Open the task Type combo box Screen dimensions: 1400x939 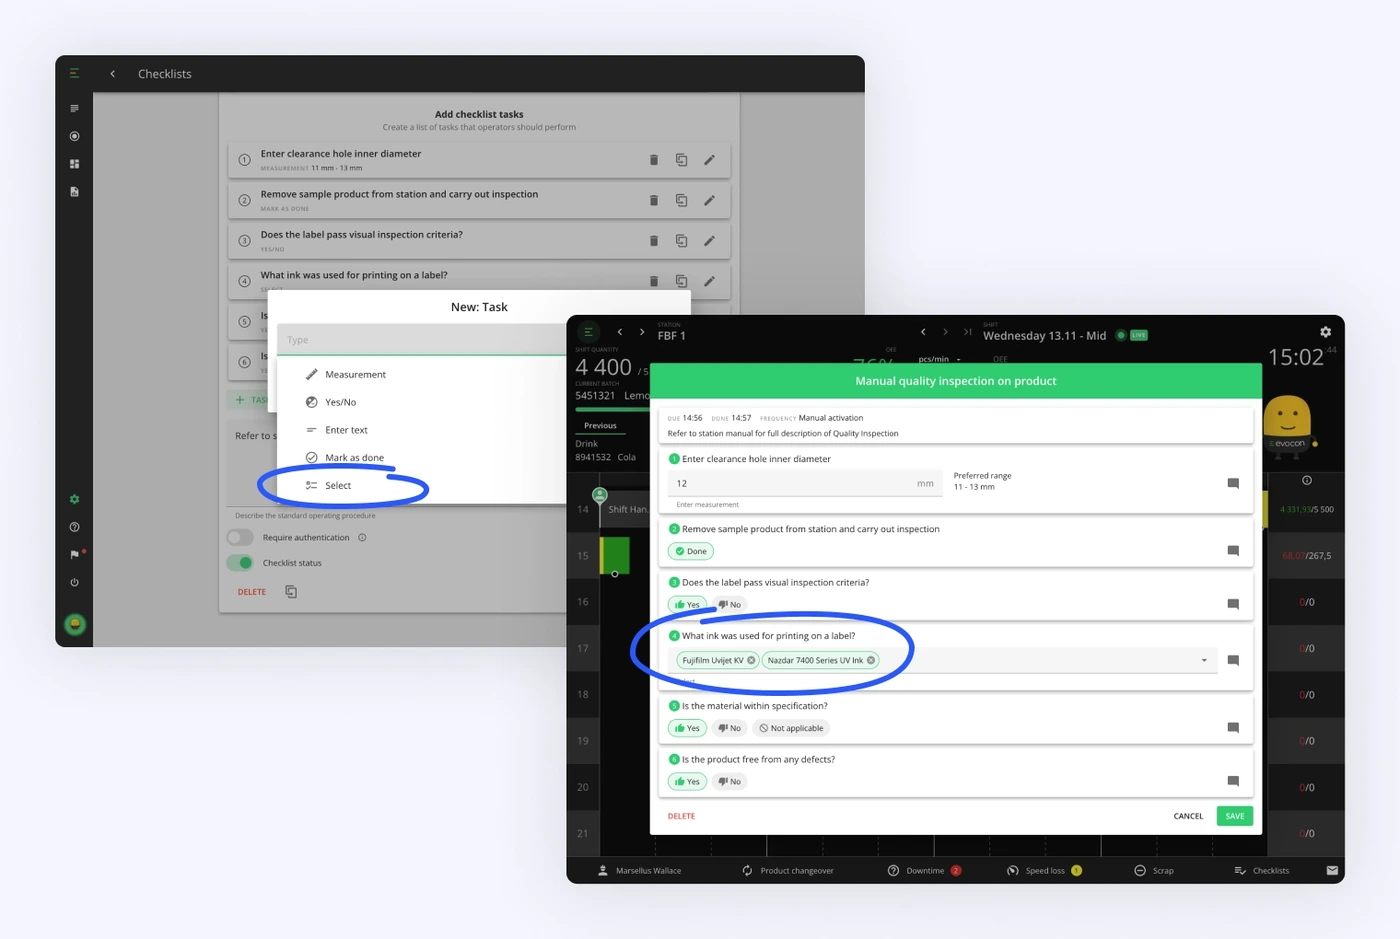coord(422,340)
